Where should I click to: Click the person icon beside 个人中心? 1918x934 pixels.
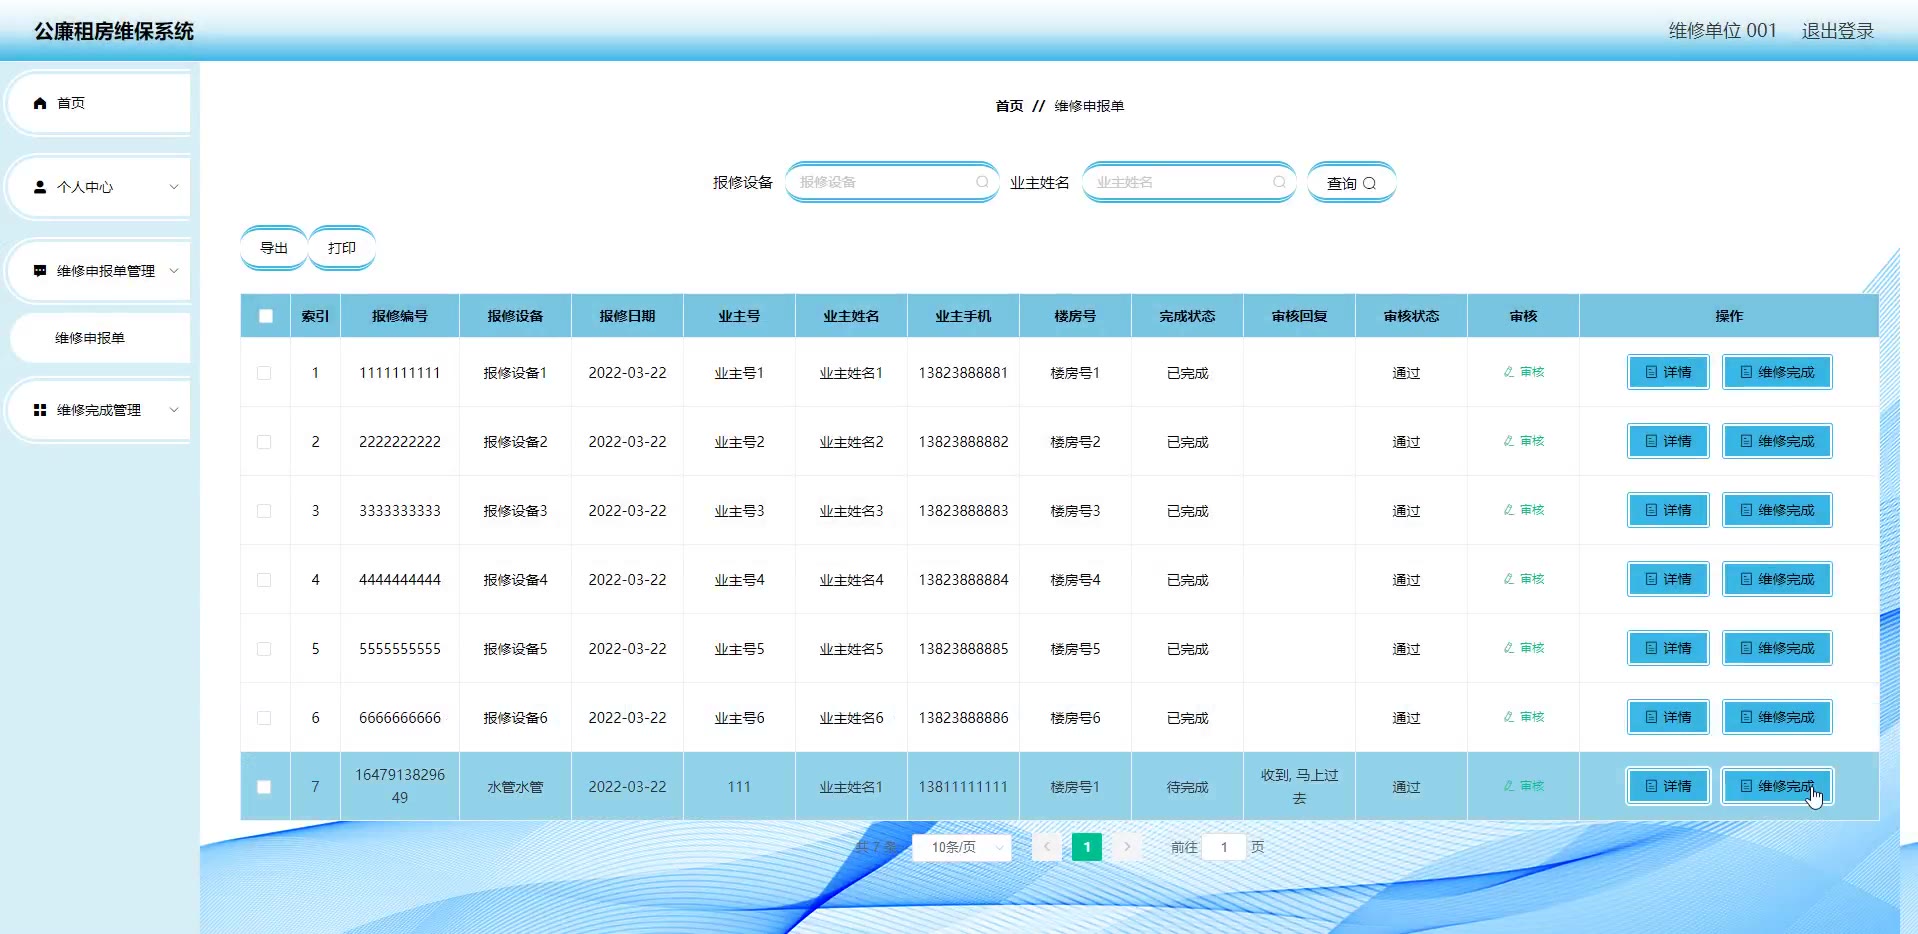(40, 187)
